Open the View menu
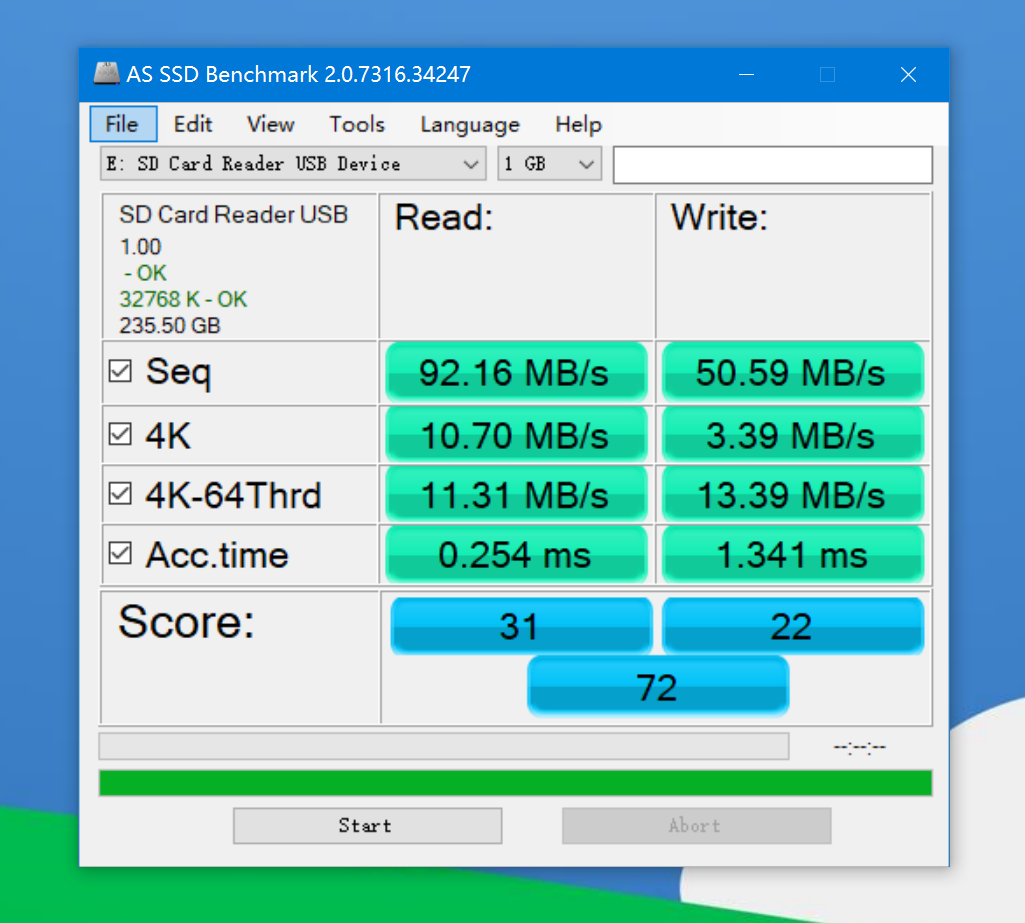This screenshot has width=1025, height=923. click(x=271, y=124)
